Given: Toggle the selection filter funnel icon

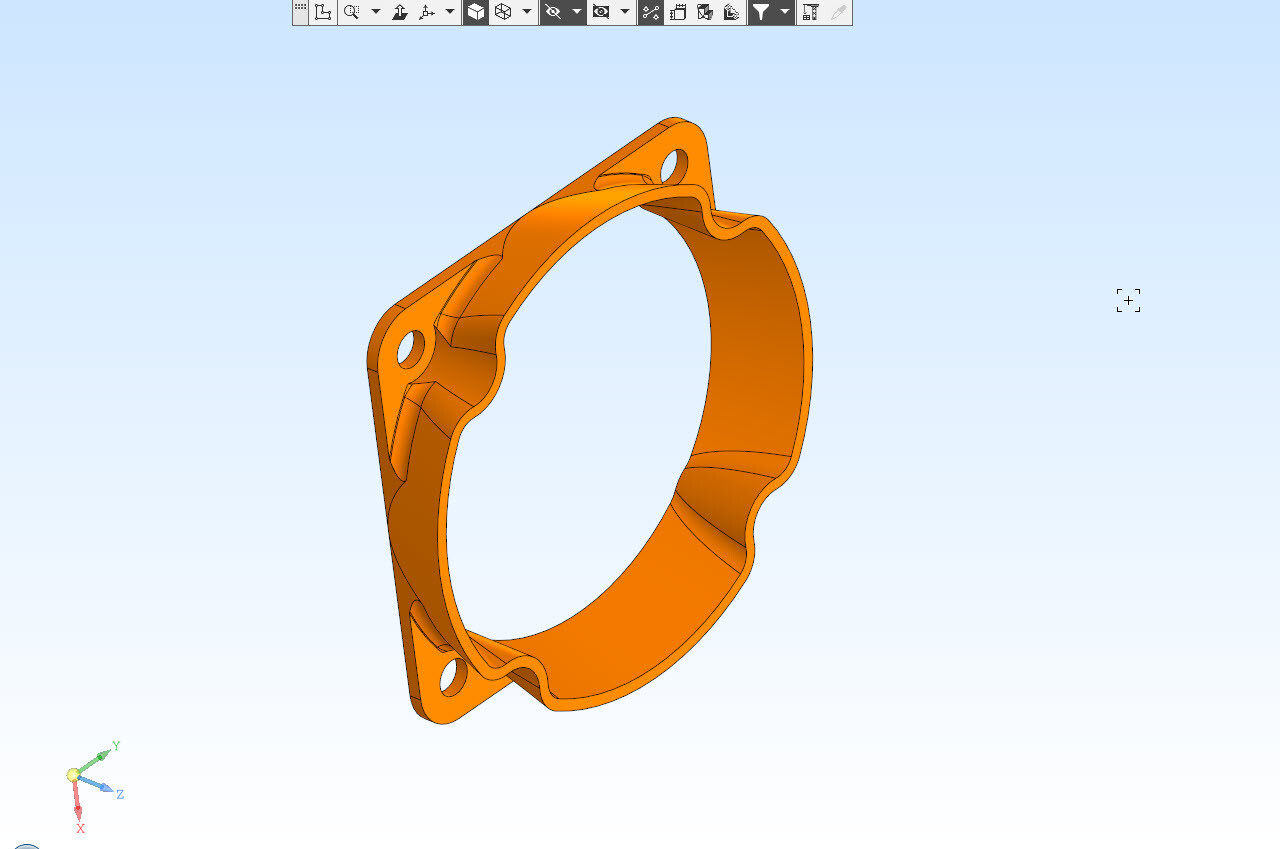Looking at the screenshot, I should (x=761, y=12).
